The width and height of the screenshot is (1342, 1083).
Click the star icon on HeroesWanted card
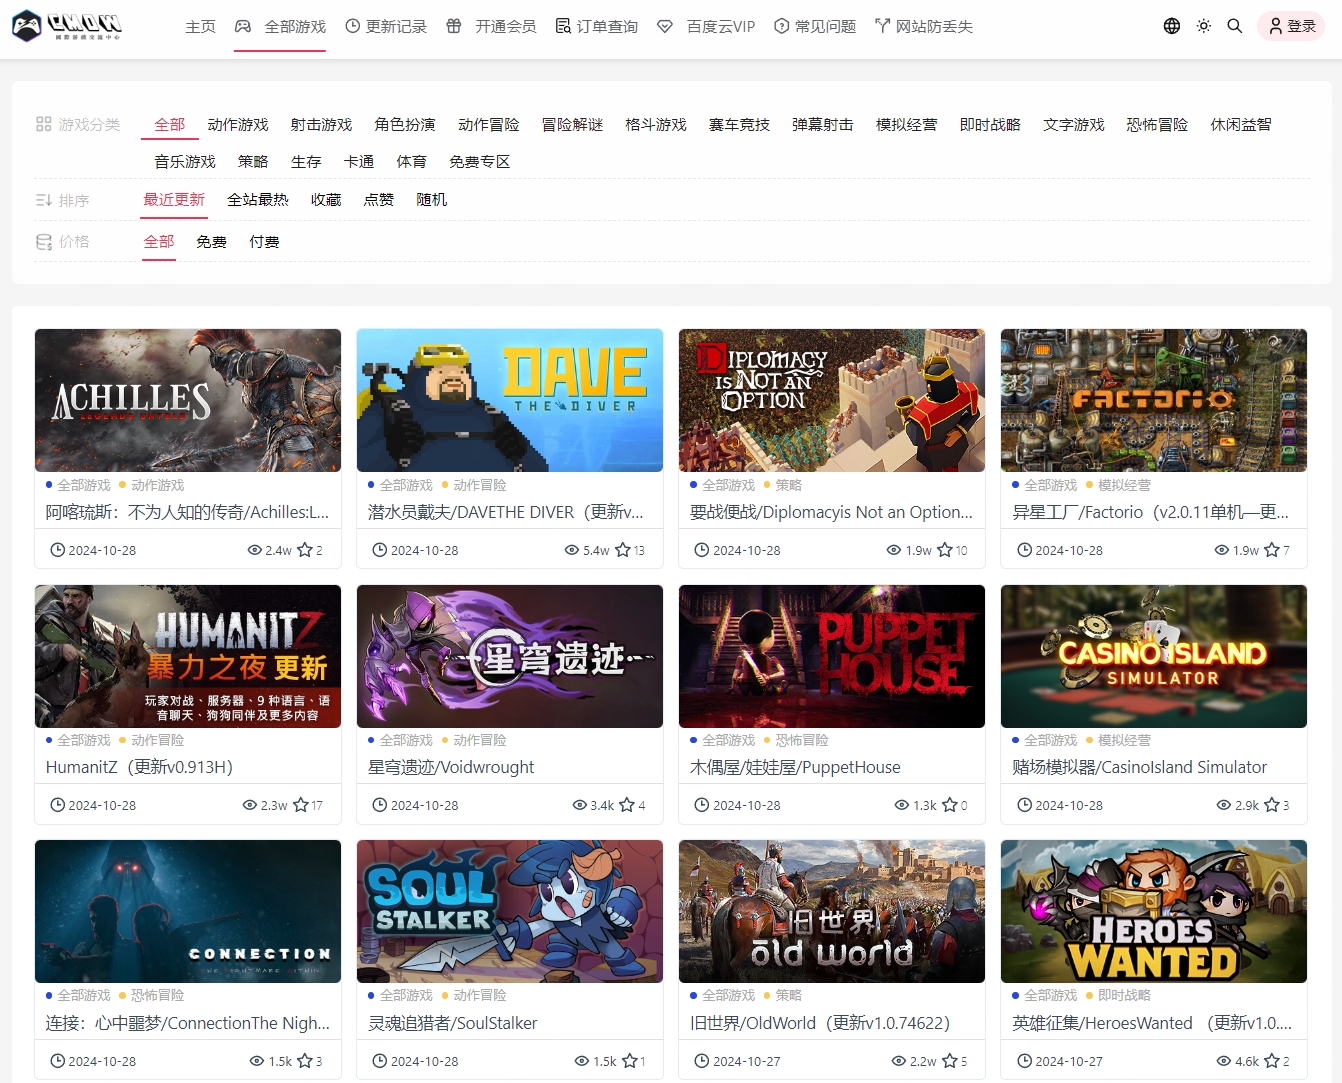point(1272,1061)
